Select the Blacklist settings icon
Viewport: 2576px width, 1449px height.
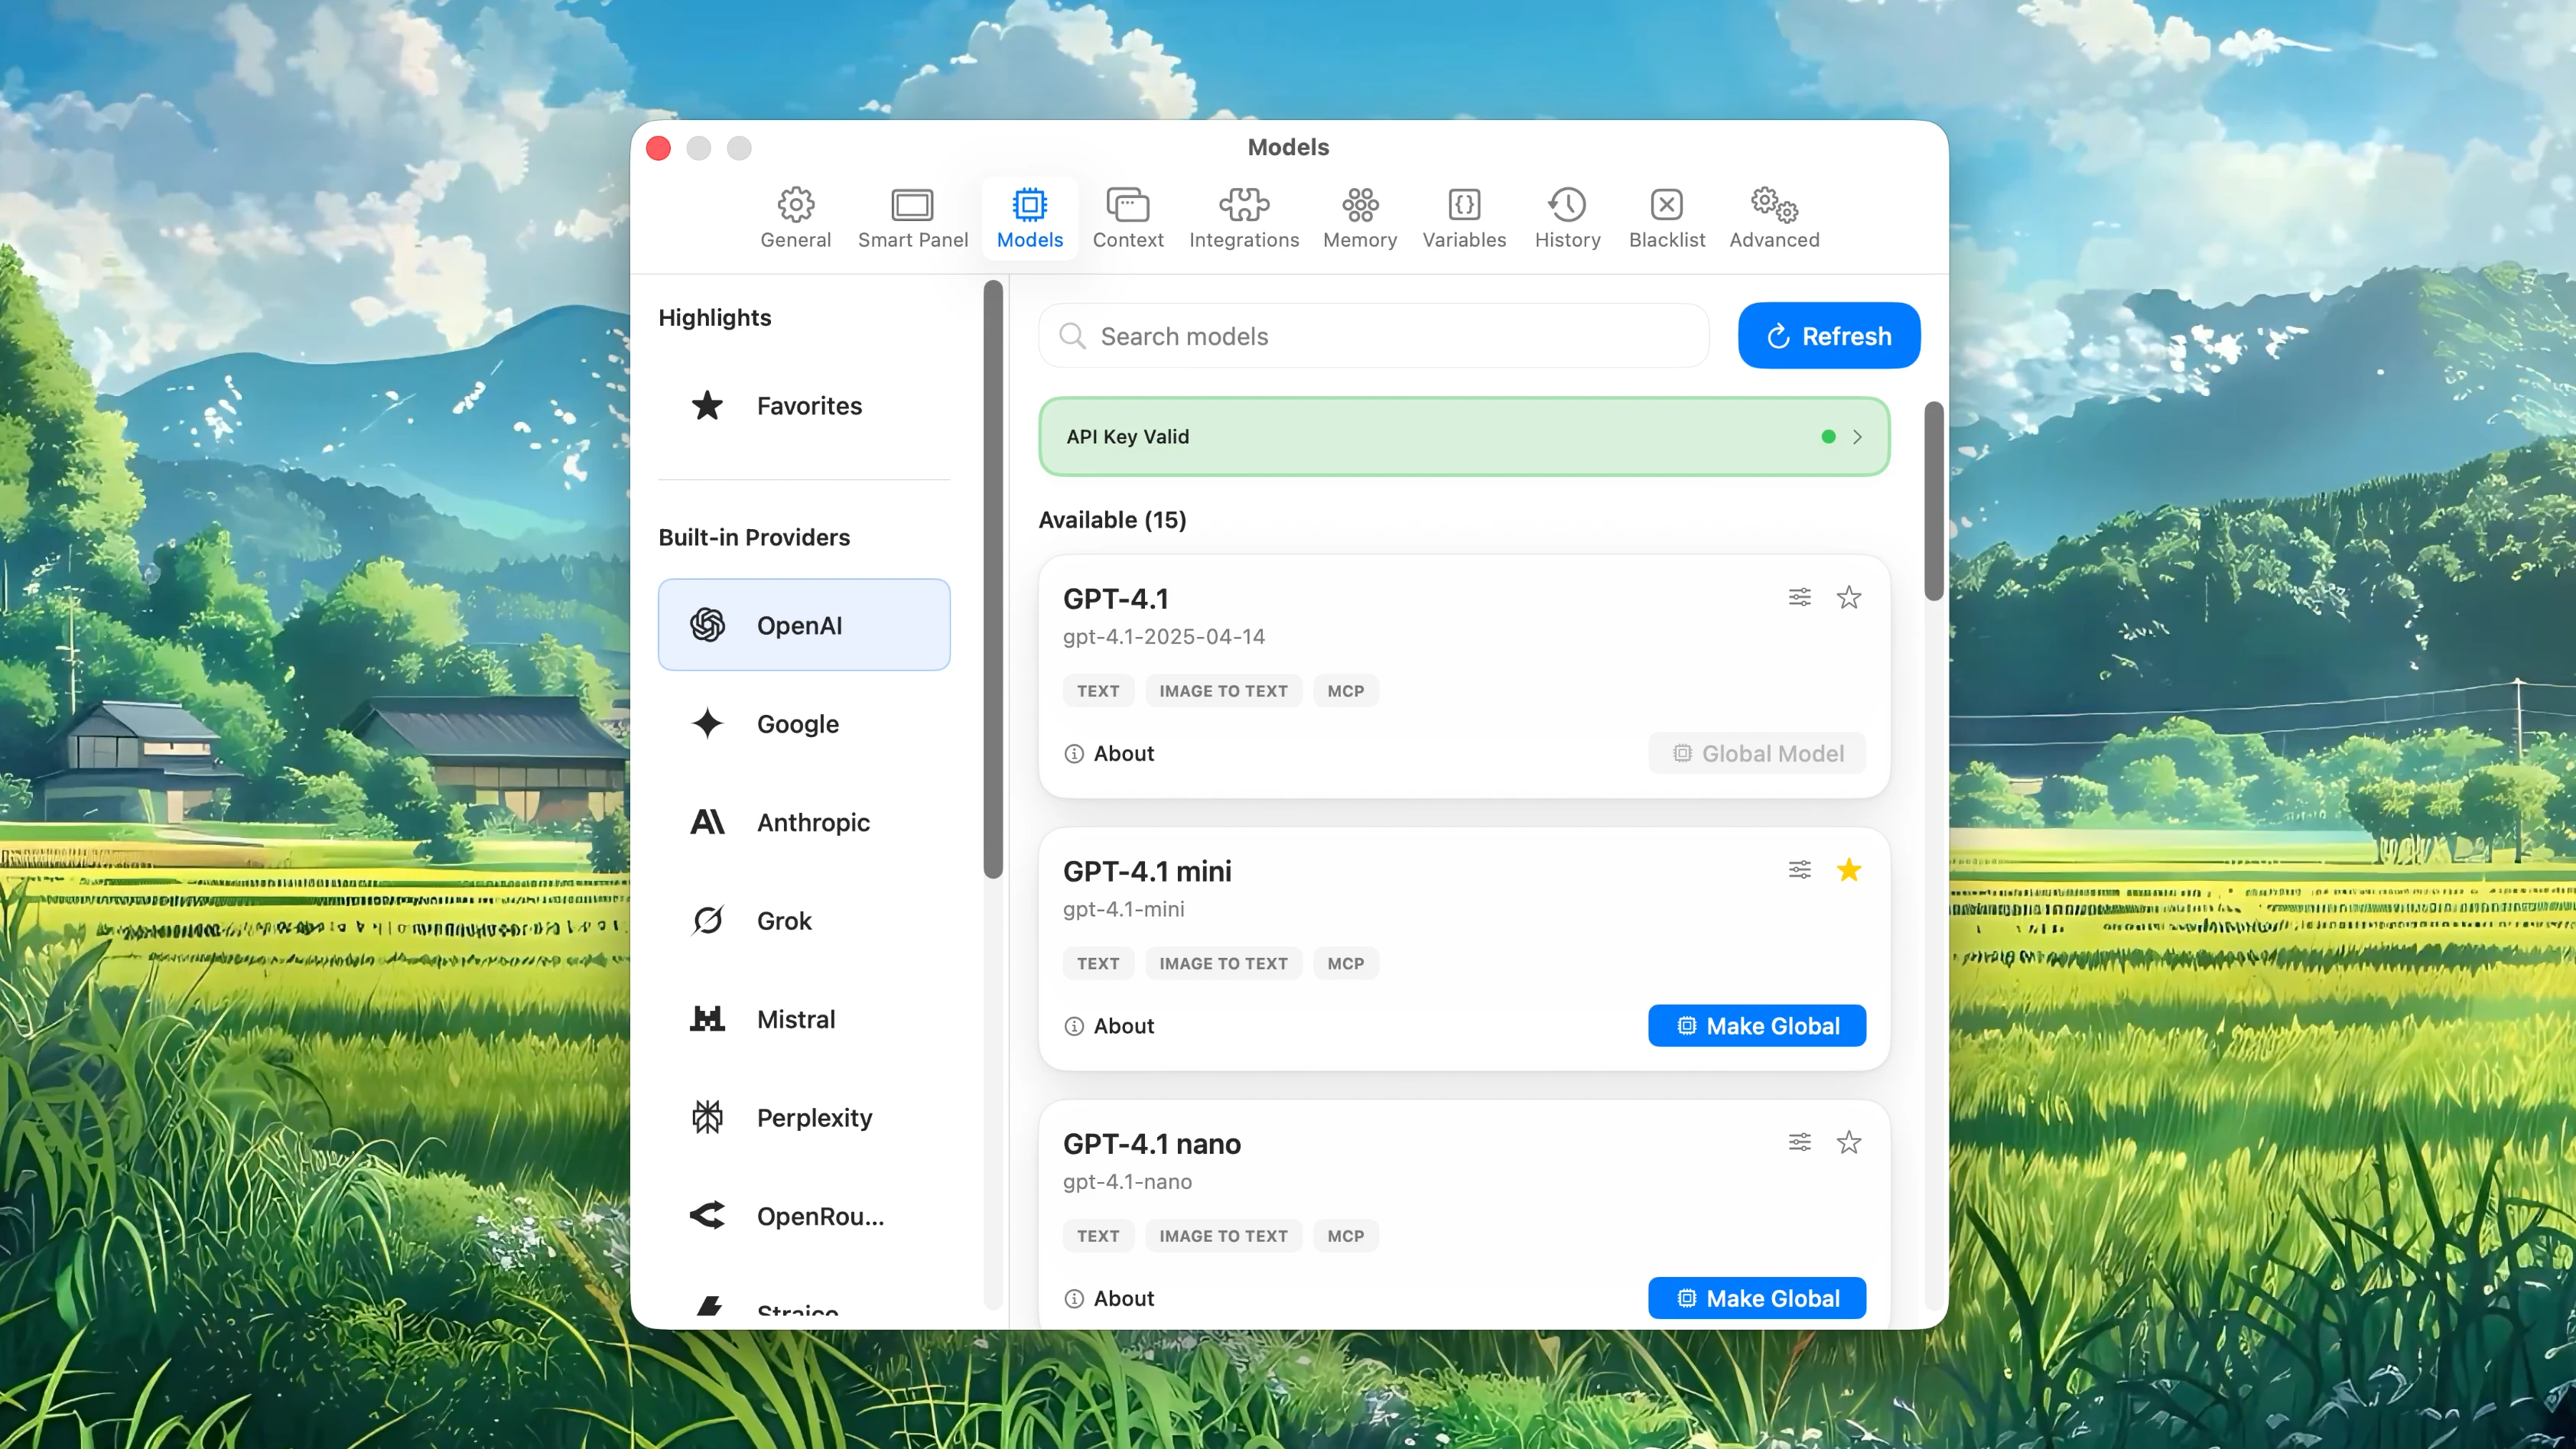coord(1666,217)
